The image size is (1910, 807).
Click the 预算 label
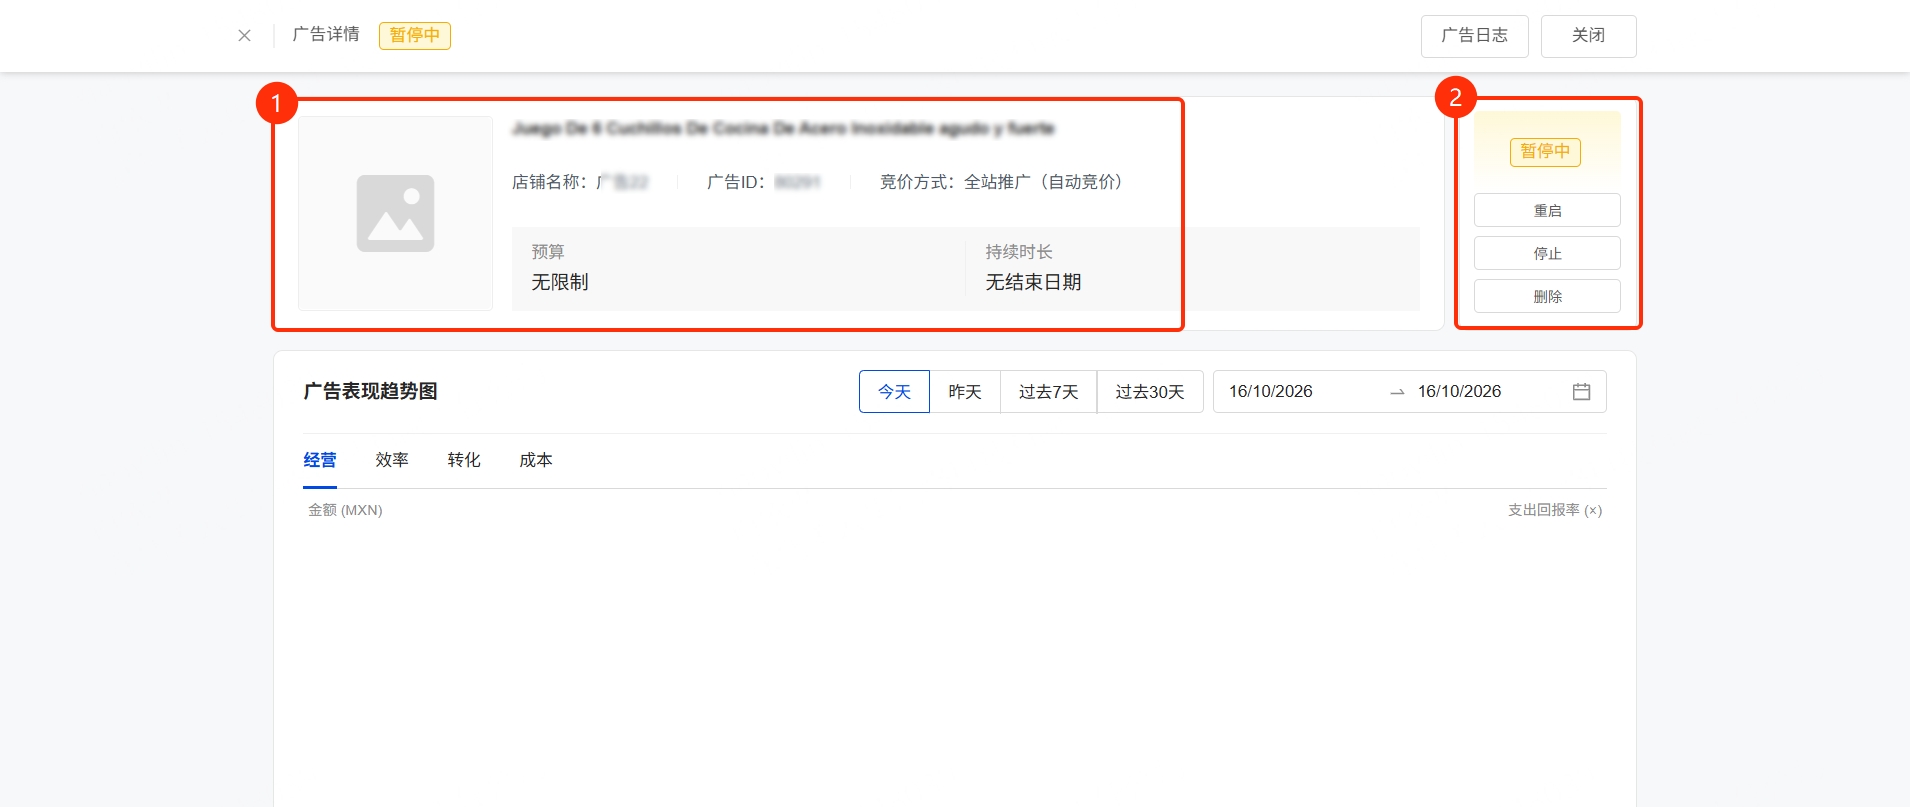548,252
